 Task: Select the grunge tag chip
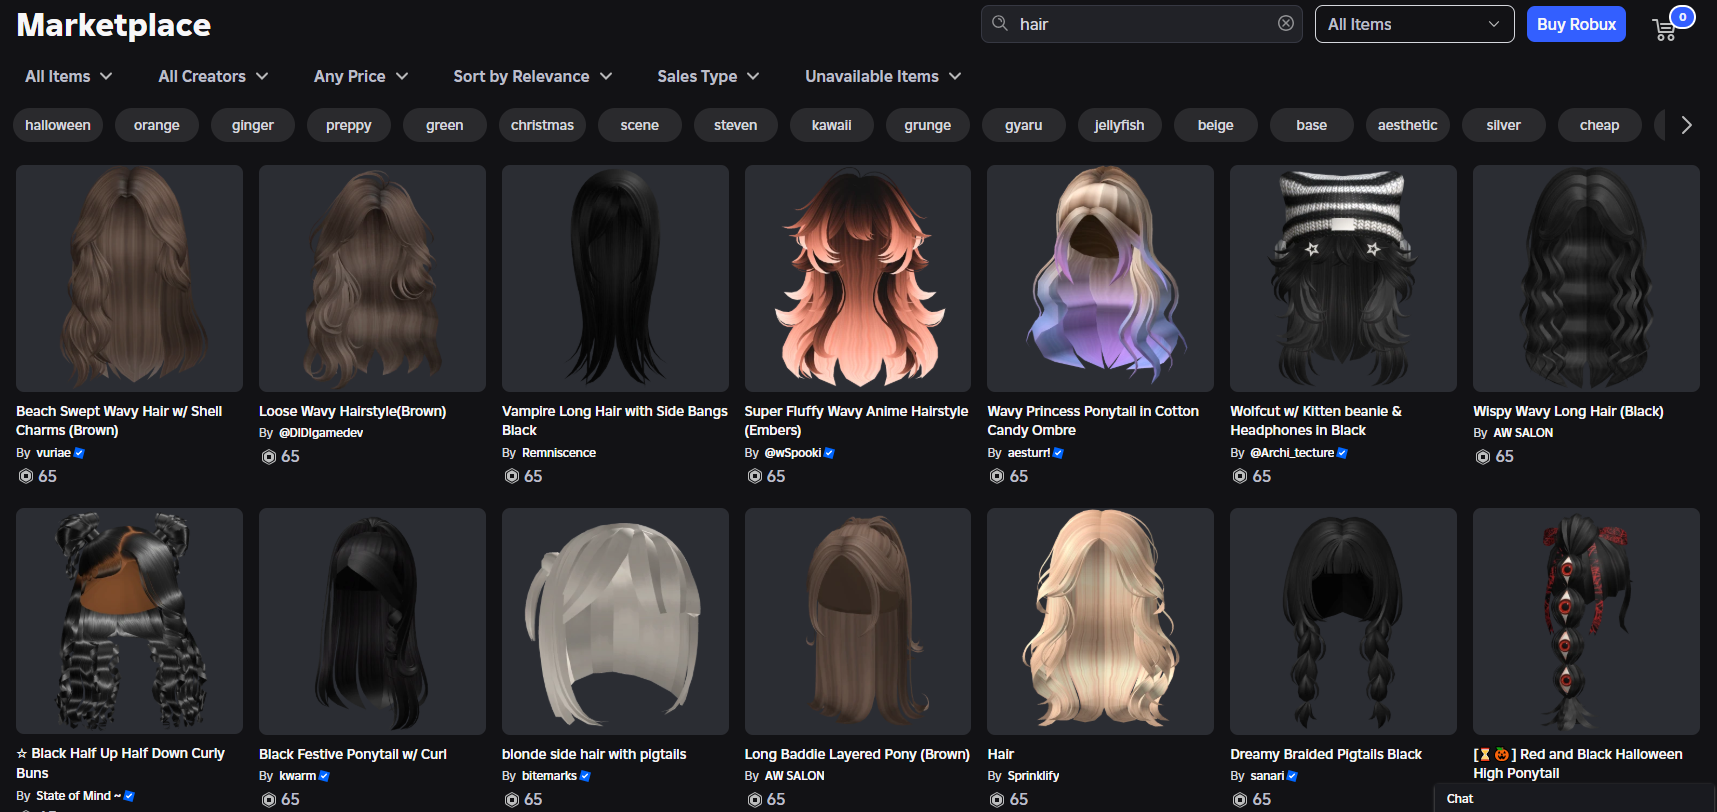tap(928, 125)
